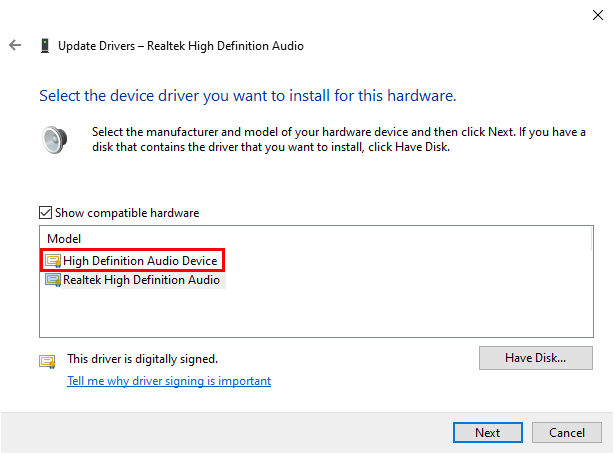Click the "Select the device driver" heading
614x454 pixels.
click(x=247, y=96)
